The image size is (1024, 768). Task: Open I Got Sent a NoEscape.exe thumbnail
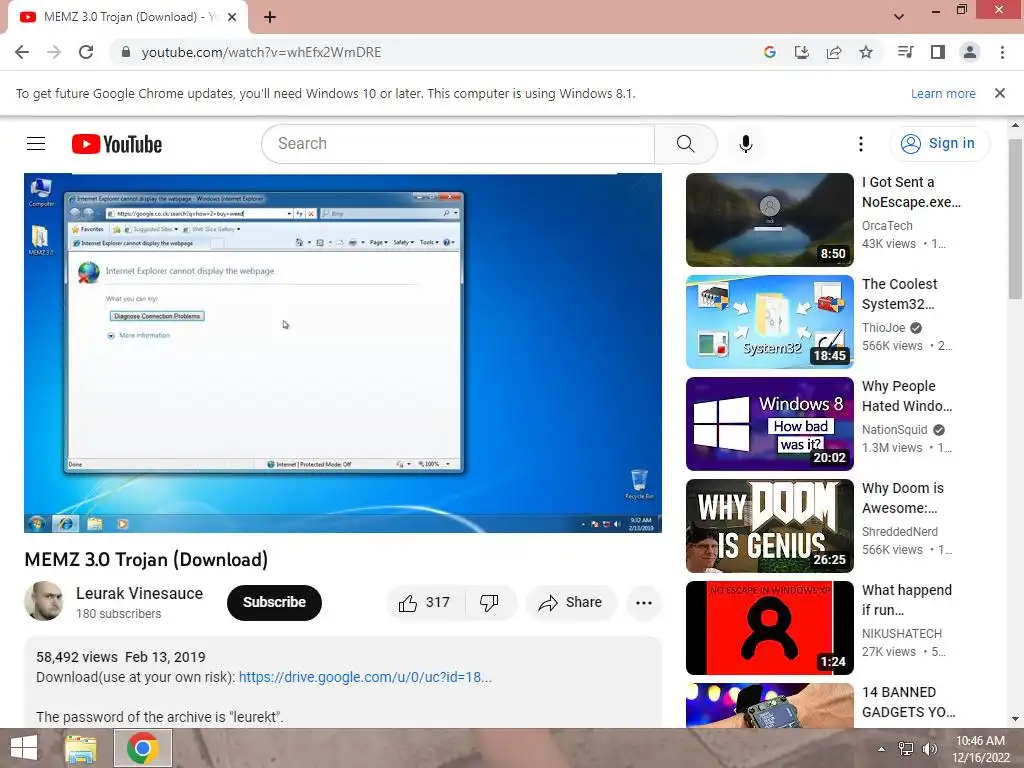coord(769,220)
